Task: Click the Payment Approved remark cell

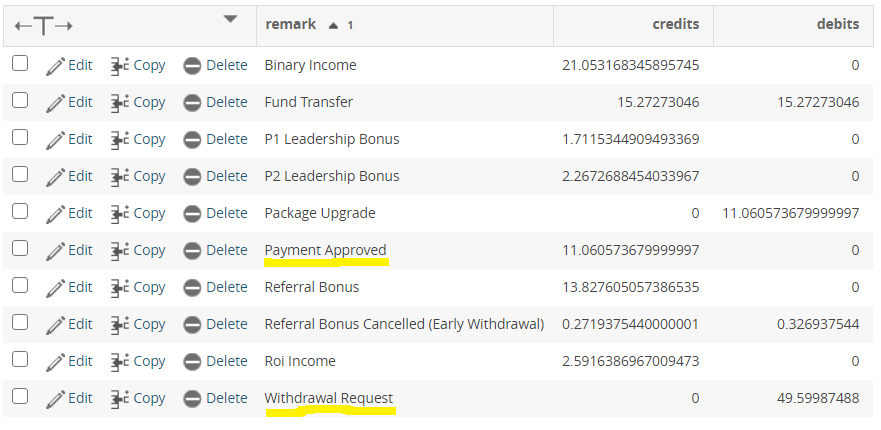Action: pyautogui.click(x=325, y=250)
